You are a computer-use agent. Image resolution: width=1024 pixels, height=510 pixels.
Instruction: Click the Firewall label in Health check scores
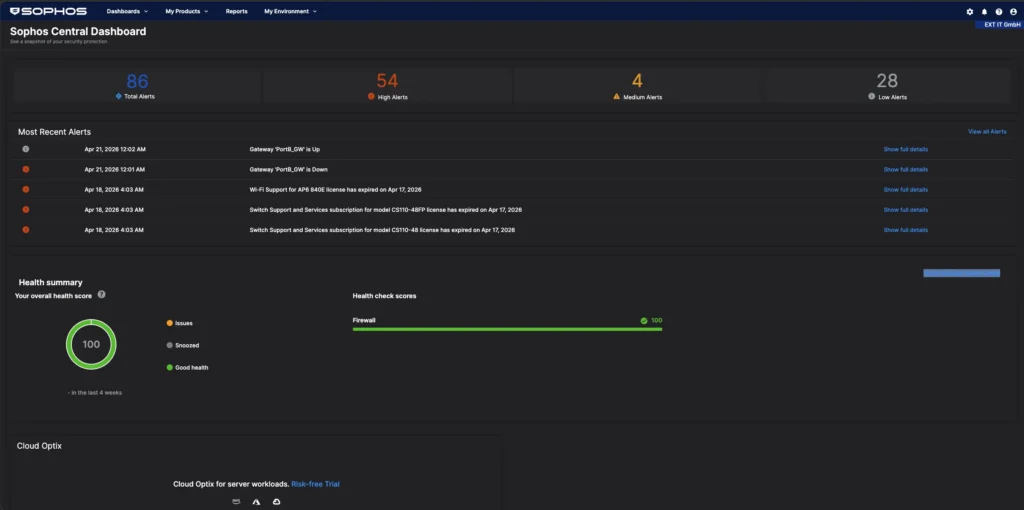[x=364, y=321]
